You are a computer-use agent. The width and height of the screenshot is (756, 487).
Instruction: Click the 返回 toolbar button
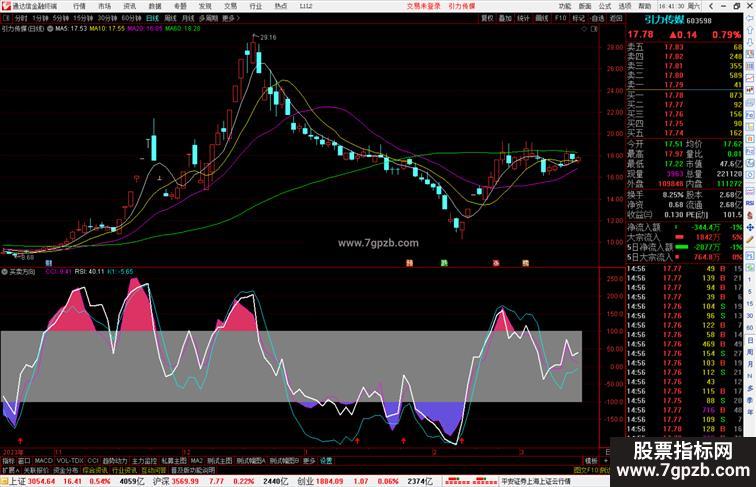(x=616, y=18)
